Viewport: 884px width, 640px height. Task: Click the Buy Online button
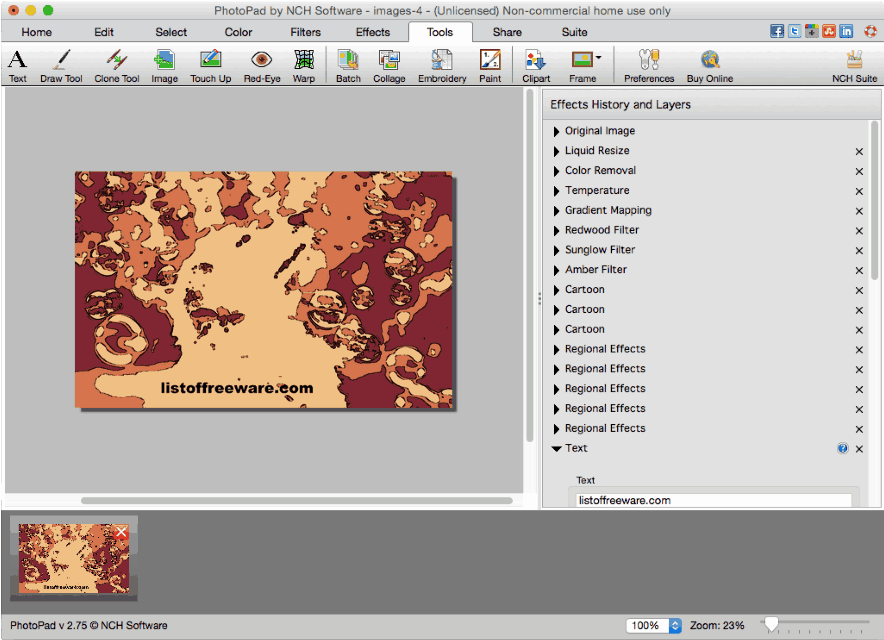tap(709, 65)
